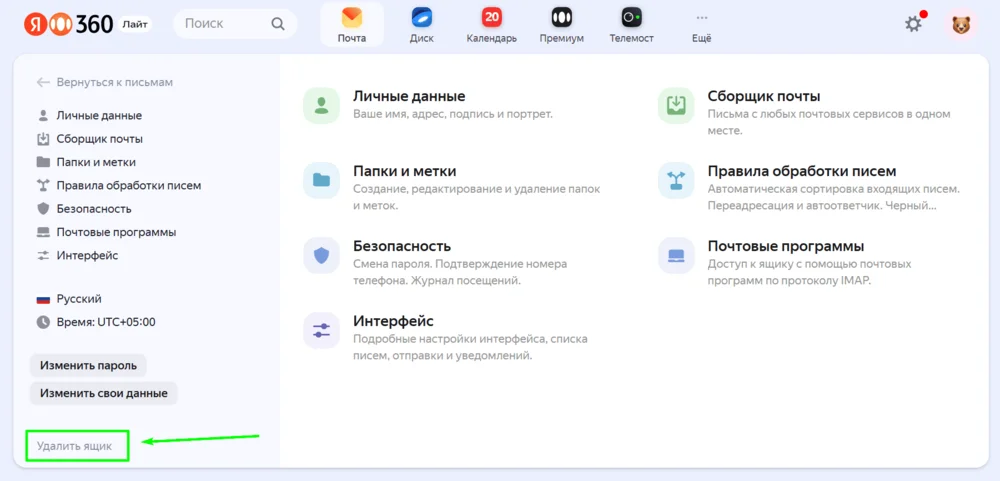Open the Безопасность heading in main panel

tap(402, 246)
